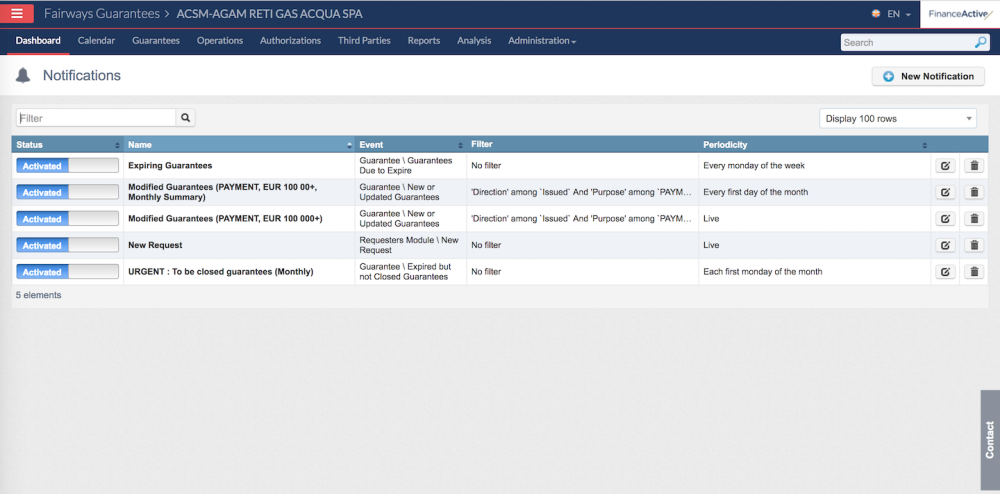The height and width of the screenshot is (494, 1000).
Task: Toggle Activated switch for Monthly Summary notification
Action: (x=67, y=192)
